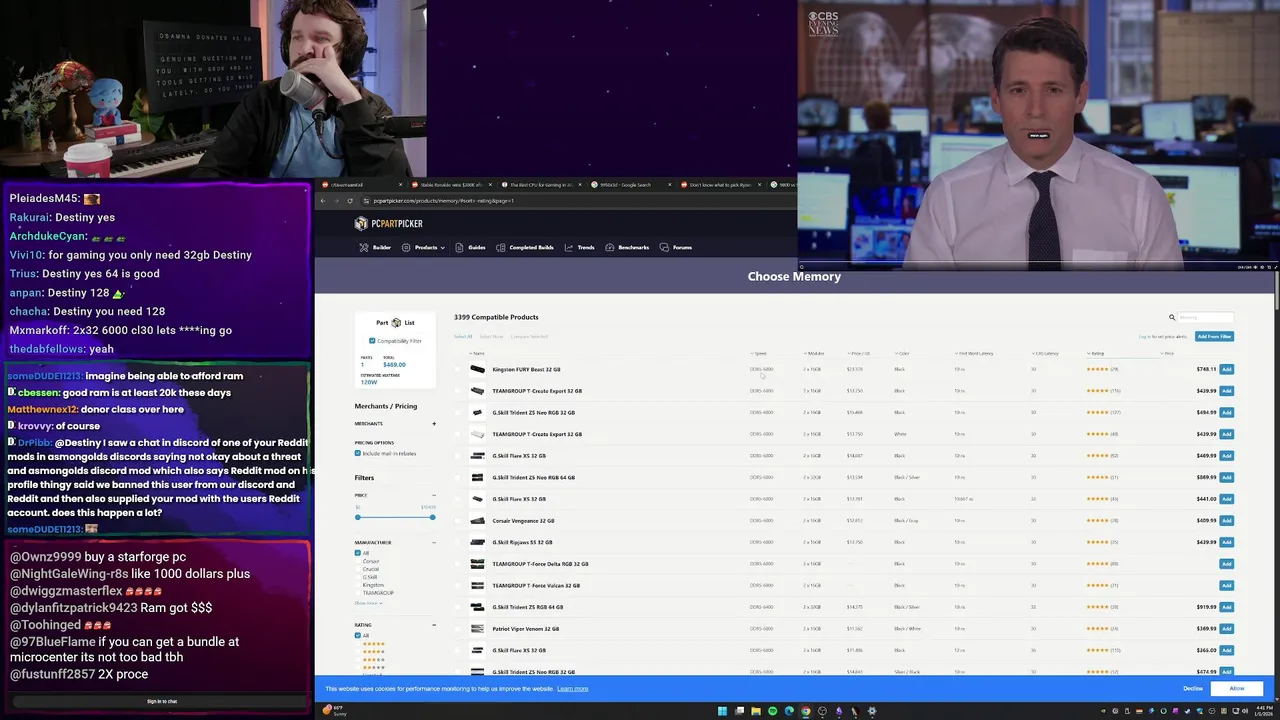
Task: Toggle the Rating All checkbox
Action: click(358, 636)
